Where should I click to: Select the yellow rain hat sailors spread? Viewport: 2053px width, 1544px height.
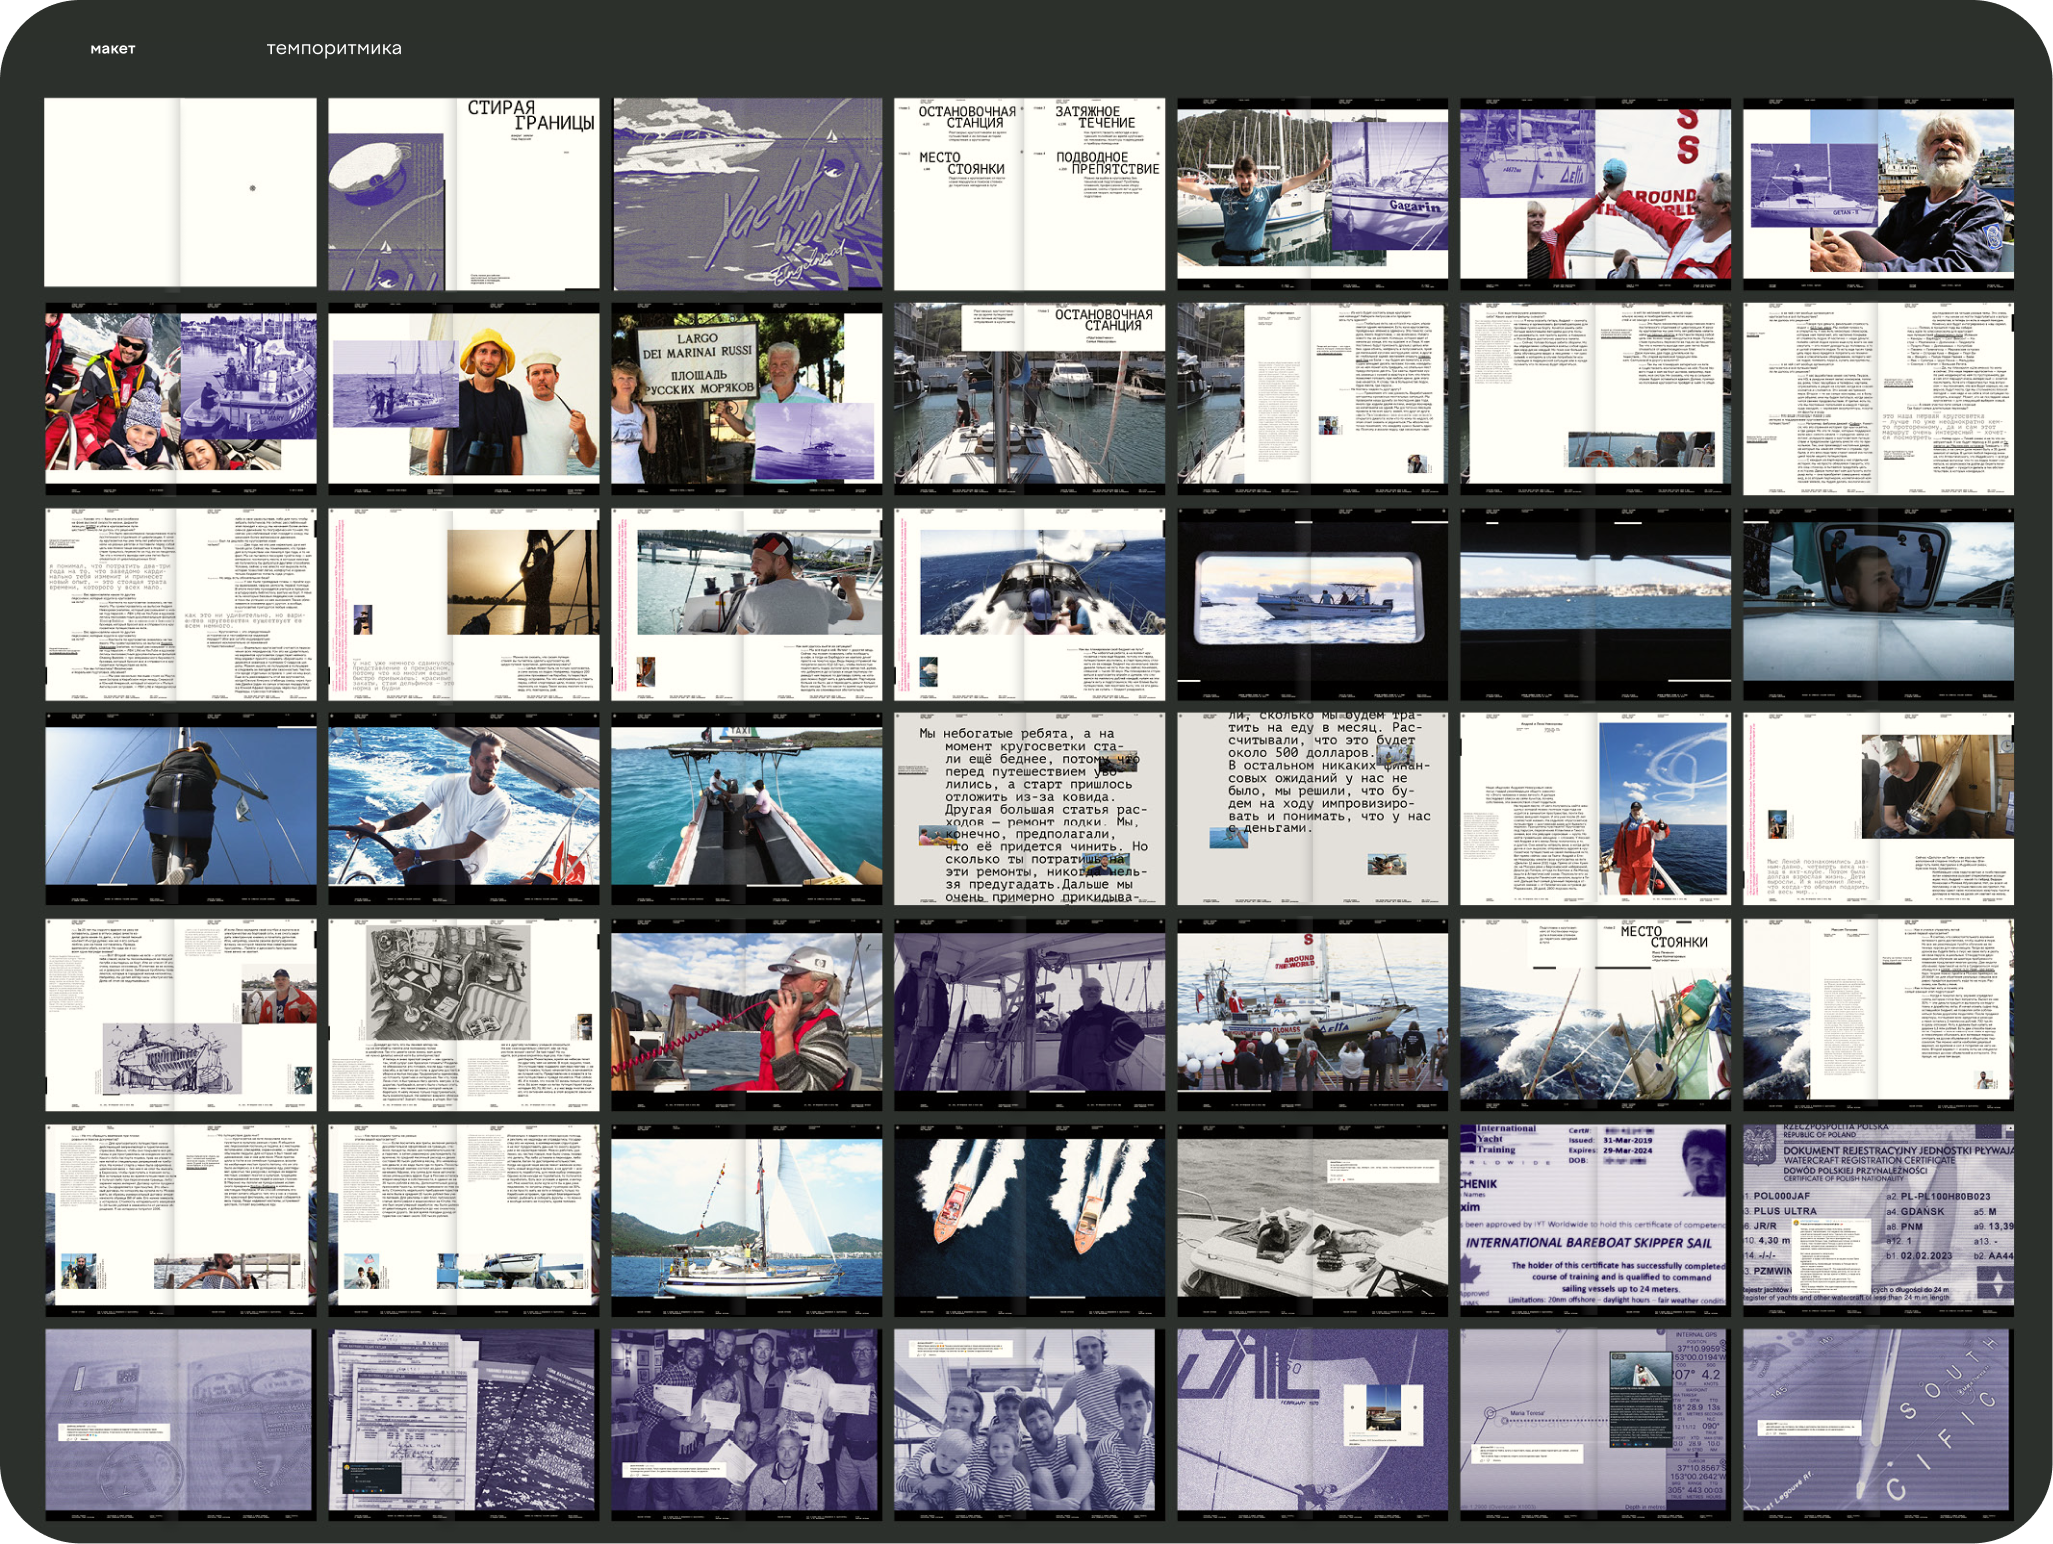[x=464, y=399]
